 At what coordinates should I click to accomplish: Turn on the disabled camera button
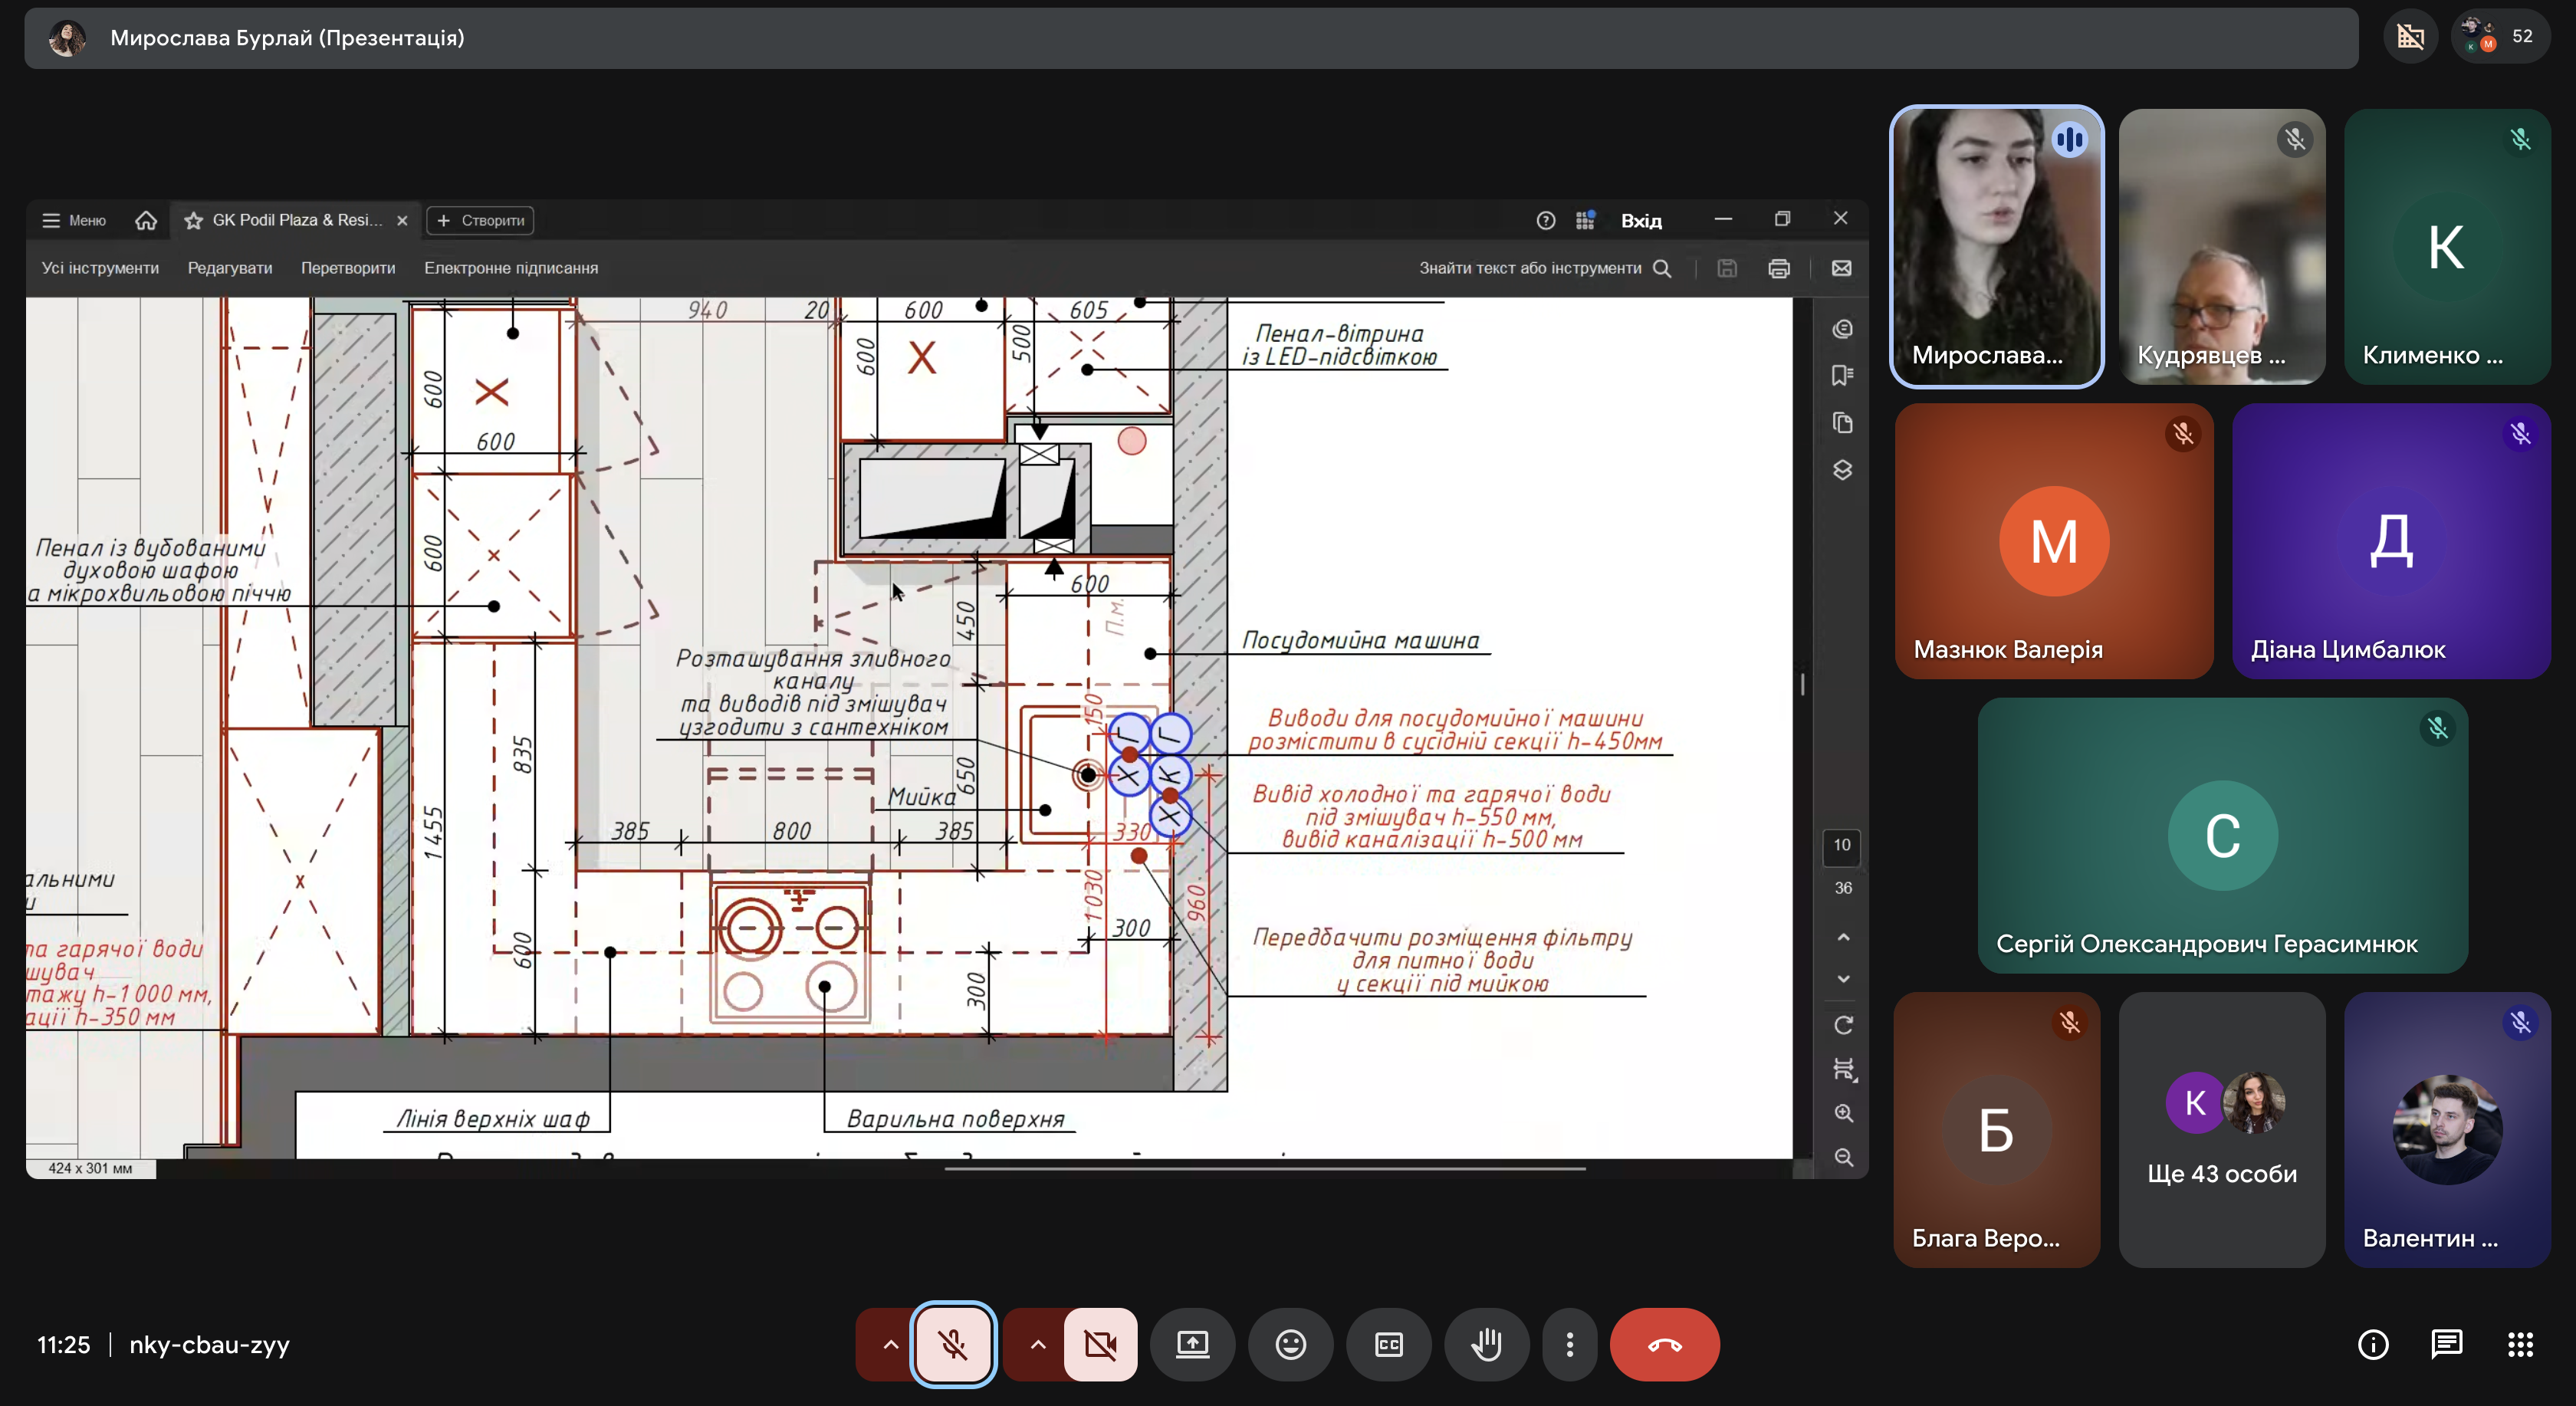tap(1100, 1344)
